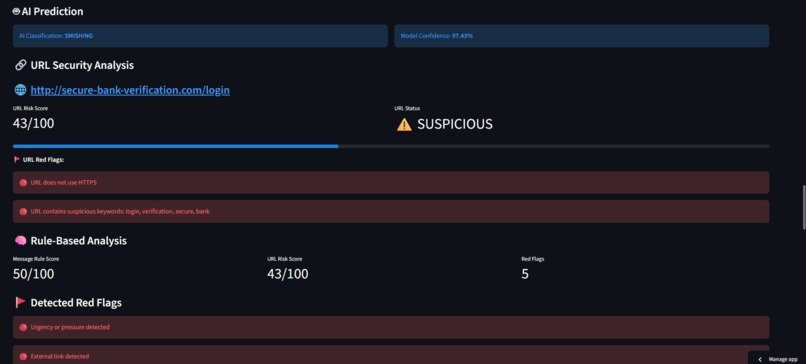Click the Message Rule Score label
Image resolution: width=806 pixels, height=364 pixels.
(x=36, y=259)
